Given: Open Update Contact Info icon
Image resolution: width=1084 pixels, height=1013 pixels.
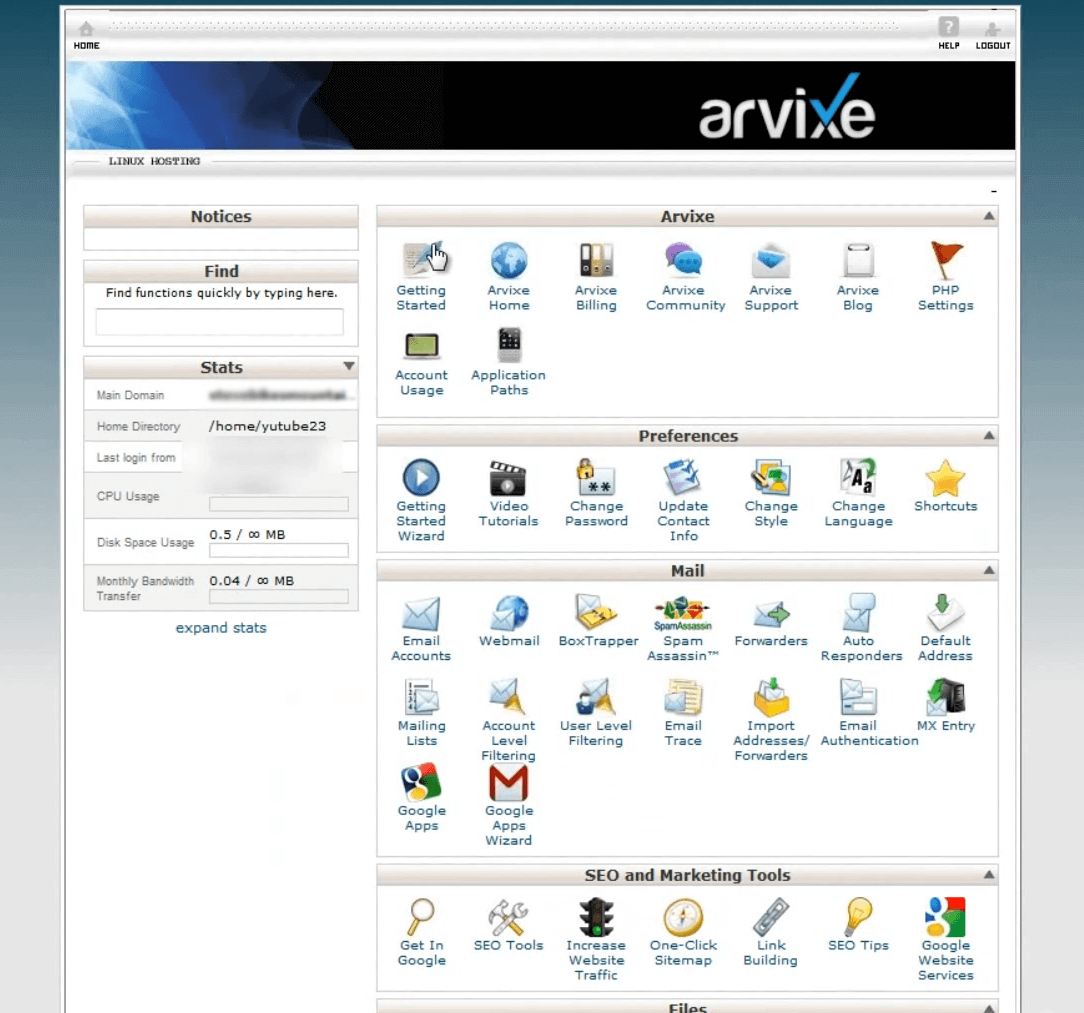Looking at the screenshot, I should [683, 477].
